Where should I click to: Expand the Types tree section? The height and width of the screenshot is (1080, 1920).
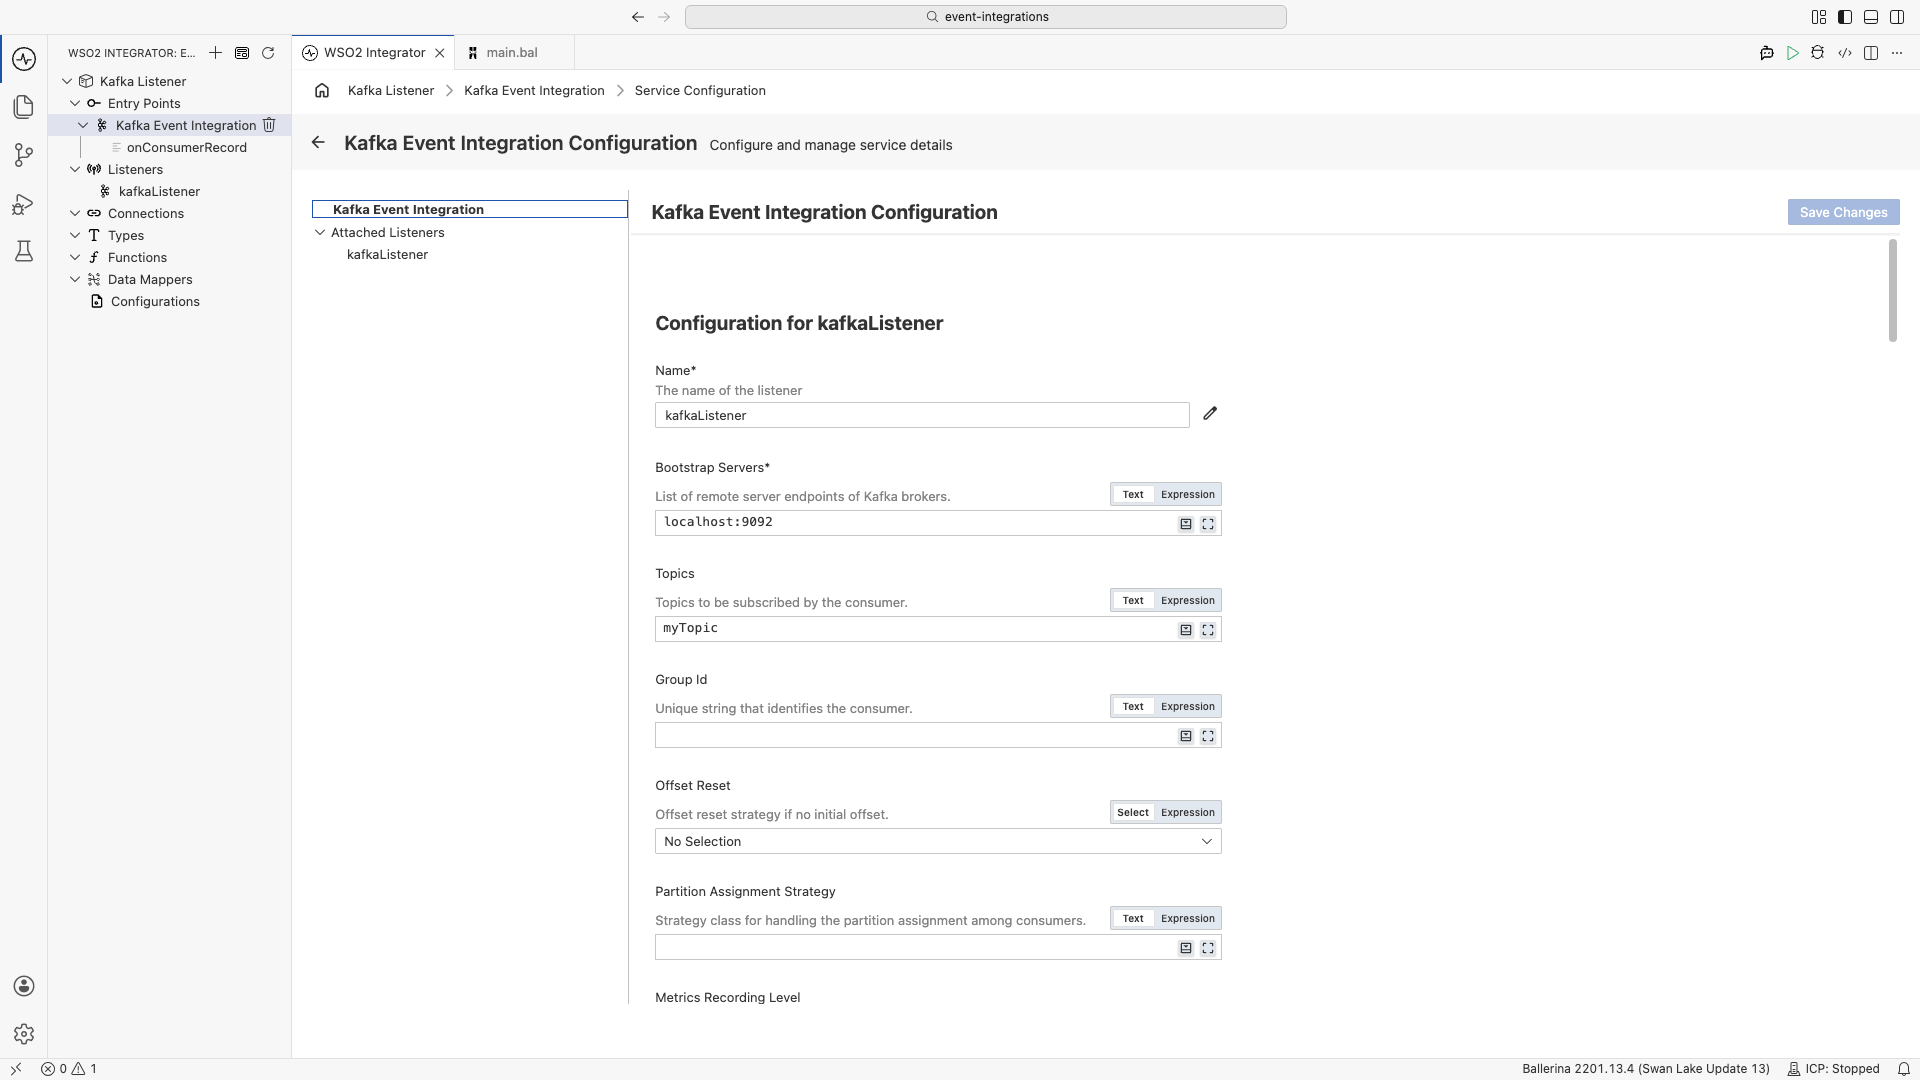tap(75, 235)
